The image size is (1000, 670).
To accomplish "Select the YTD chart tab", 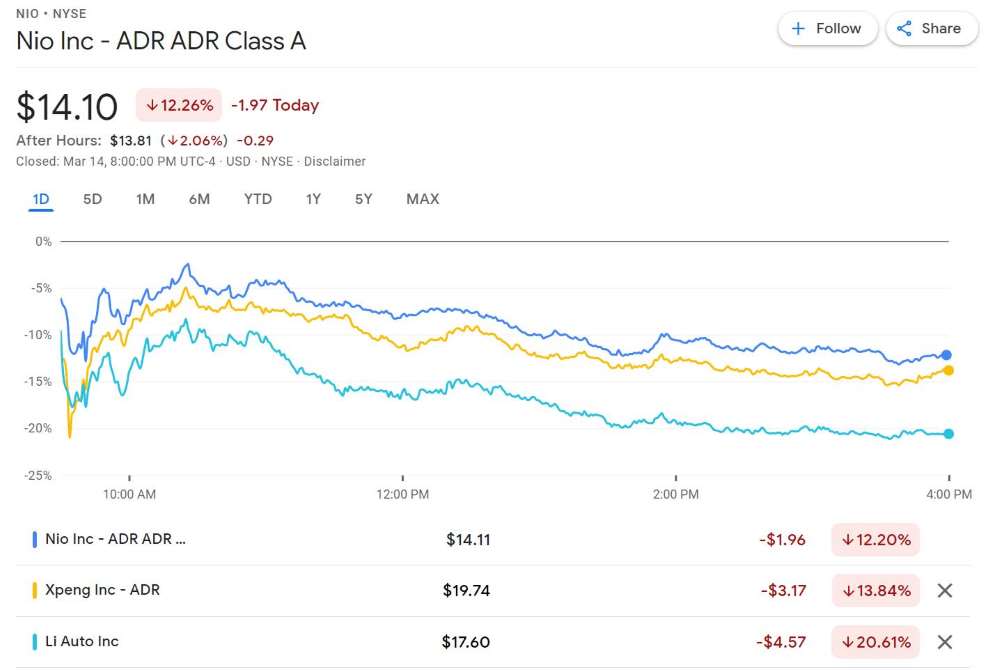I will [258, 199].
